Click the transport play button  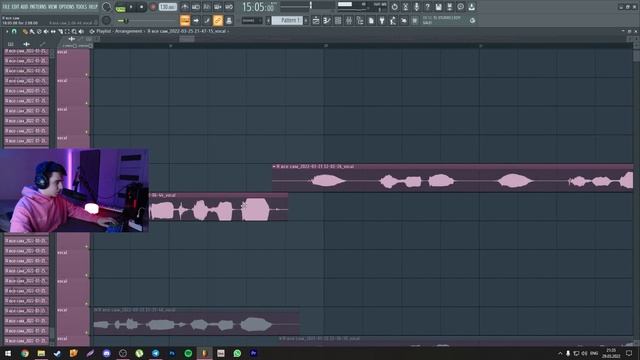click(x=131, y=7)
